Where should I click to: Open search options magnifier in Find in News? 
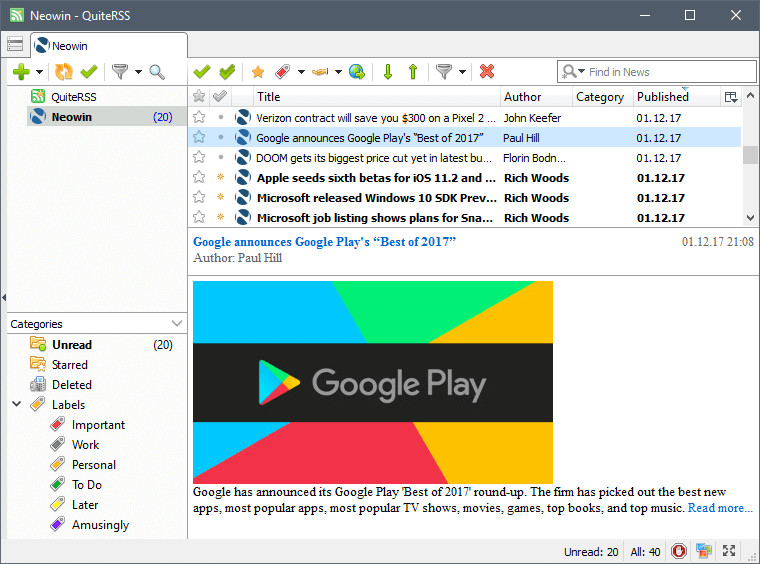point(573,72)
